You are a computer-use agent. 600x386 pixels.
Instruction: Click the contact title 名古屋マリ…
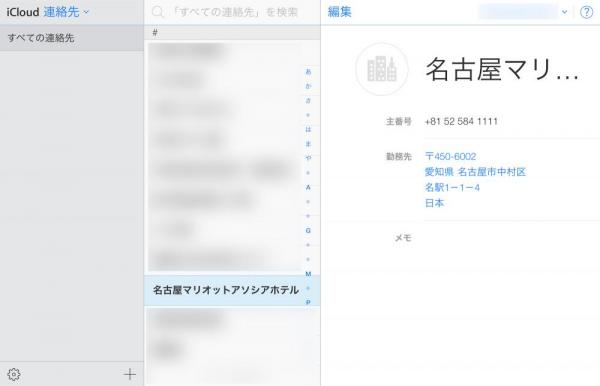point(502,70)
